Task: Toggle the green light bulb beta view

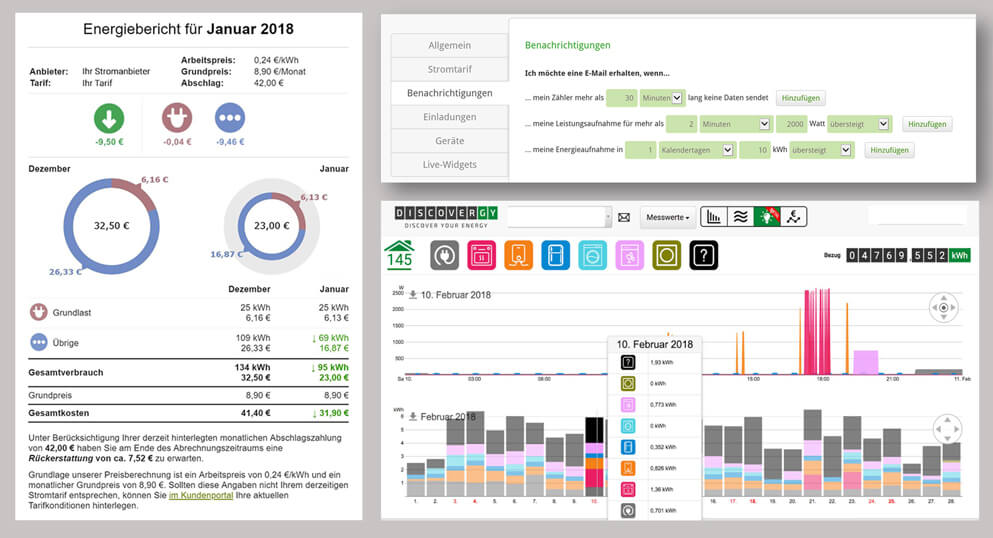Action: tap(767, 217)
